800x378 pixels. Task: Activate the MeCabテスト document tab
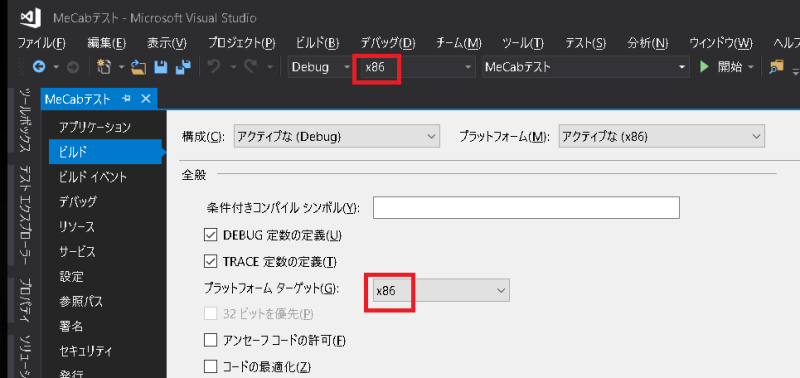coord(78,99)
